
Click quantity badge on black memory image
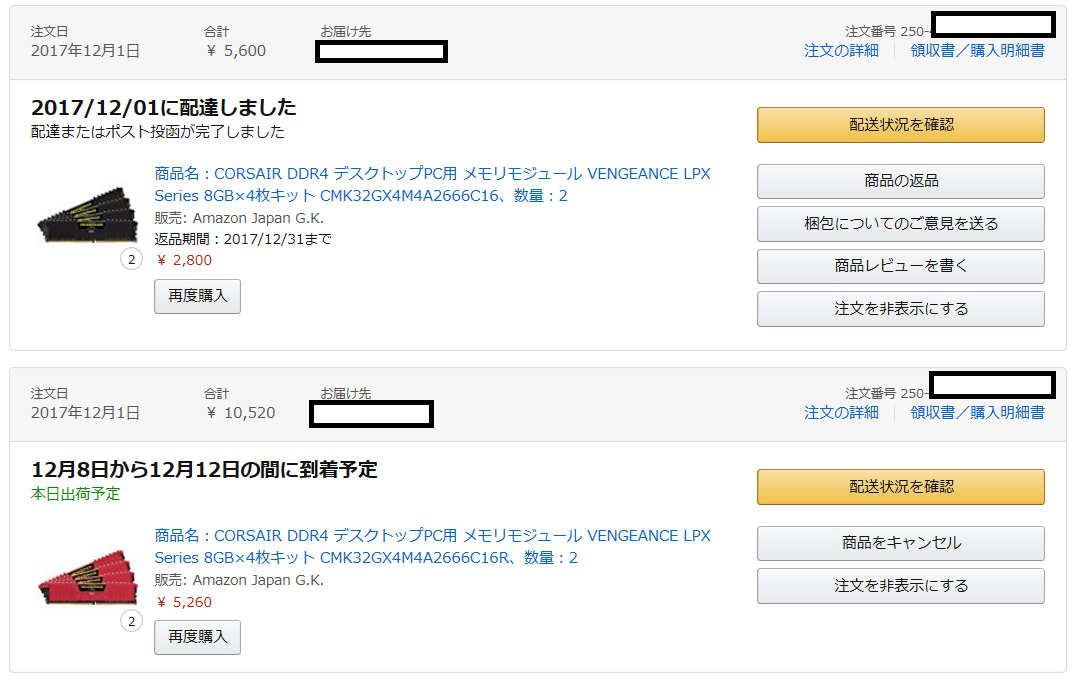131,260
